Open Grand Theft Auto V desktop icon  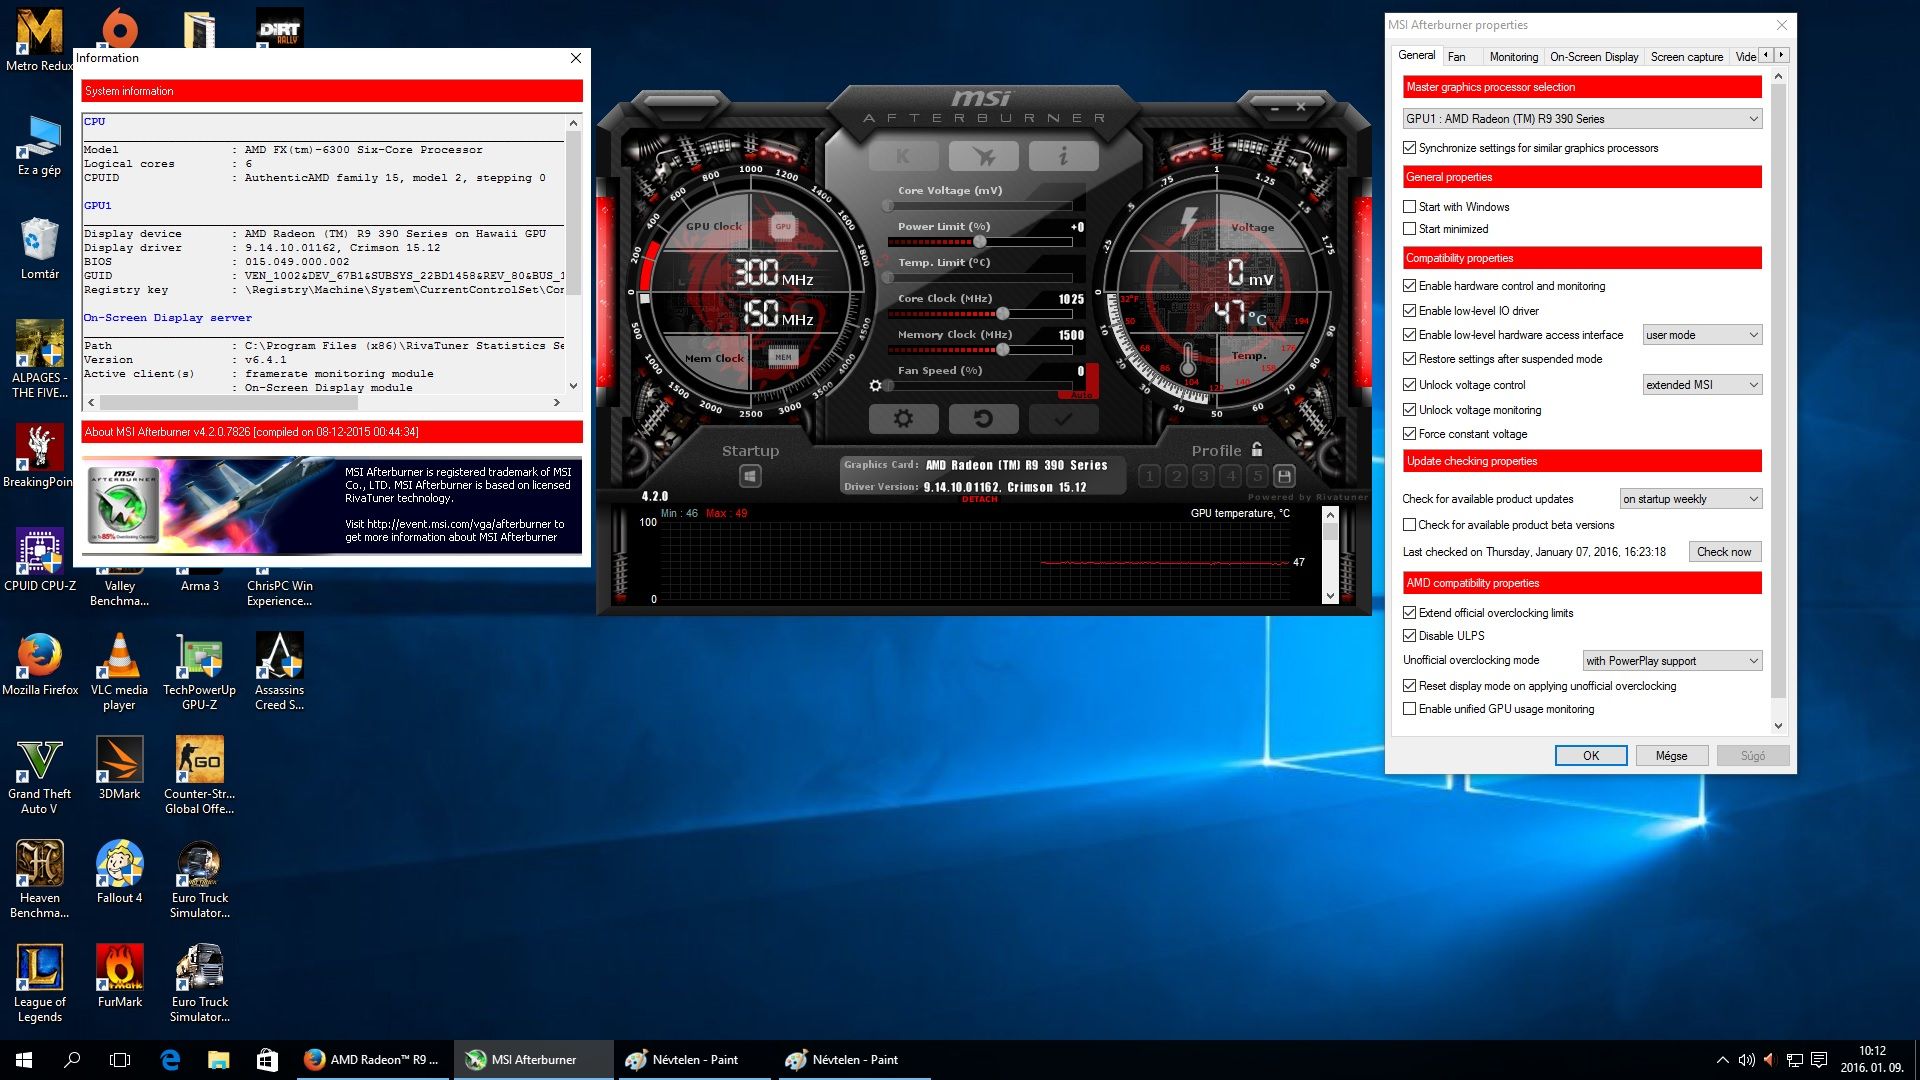coord(40,776)
